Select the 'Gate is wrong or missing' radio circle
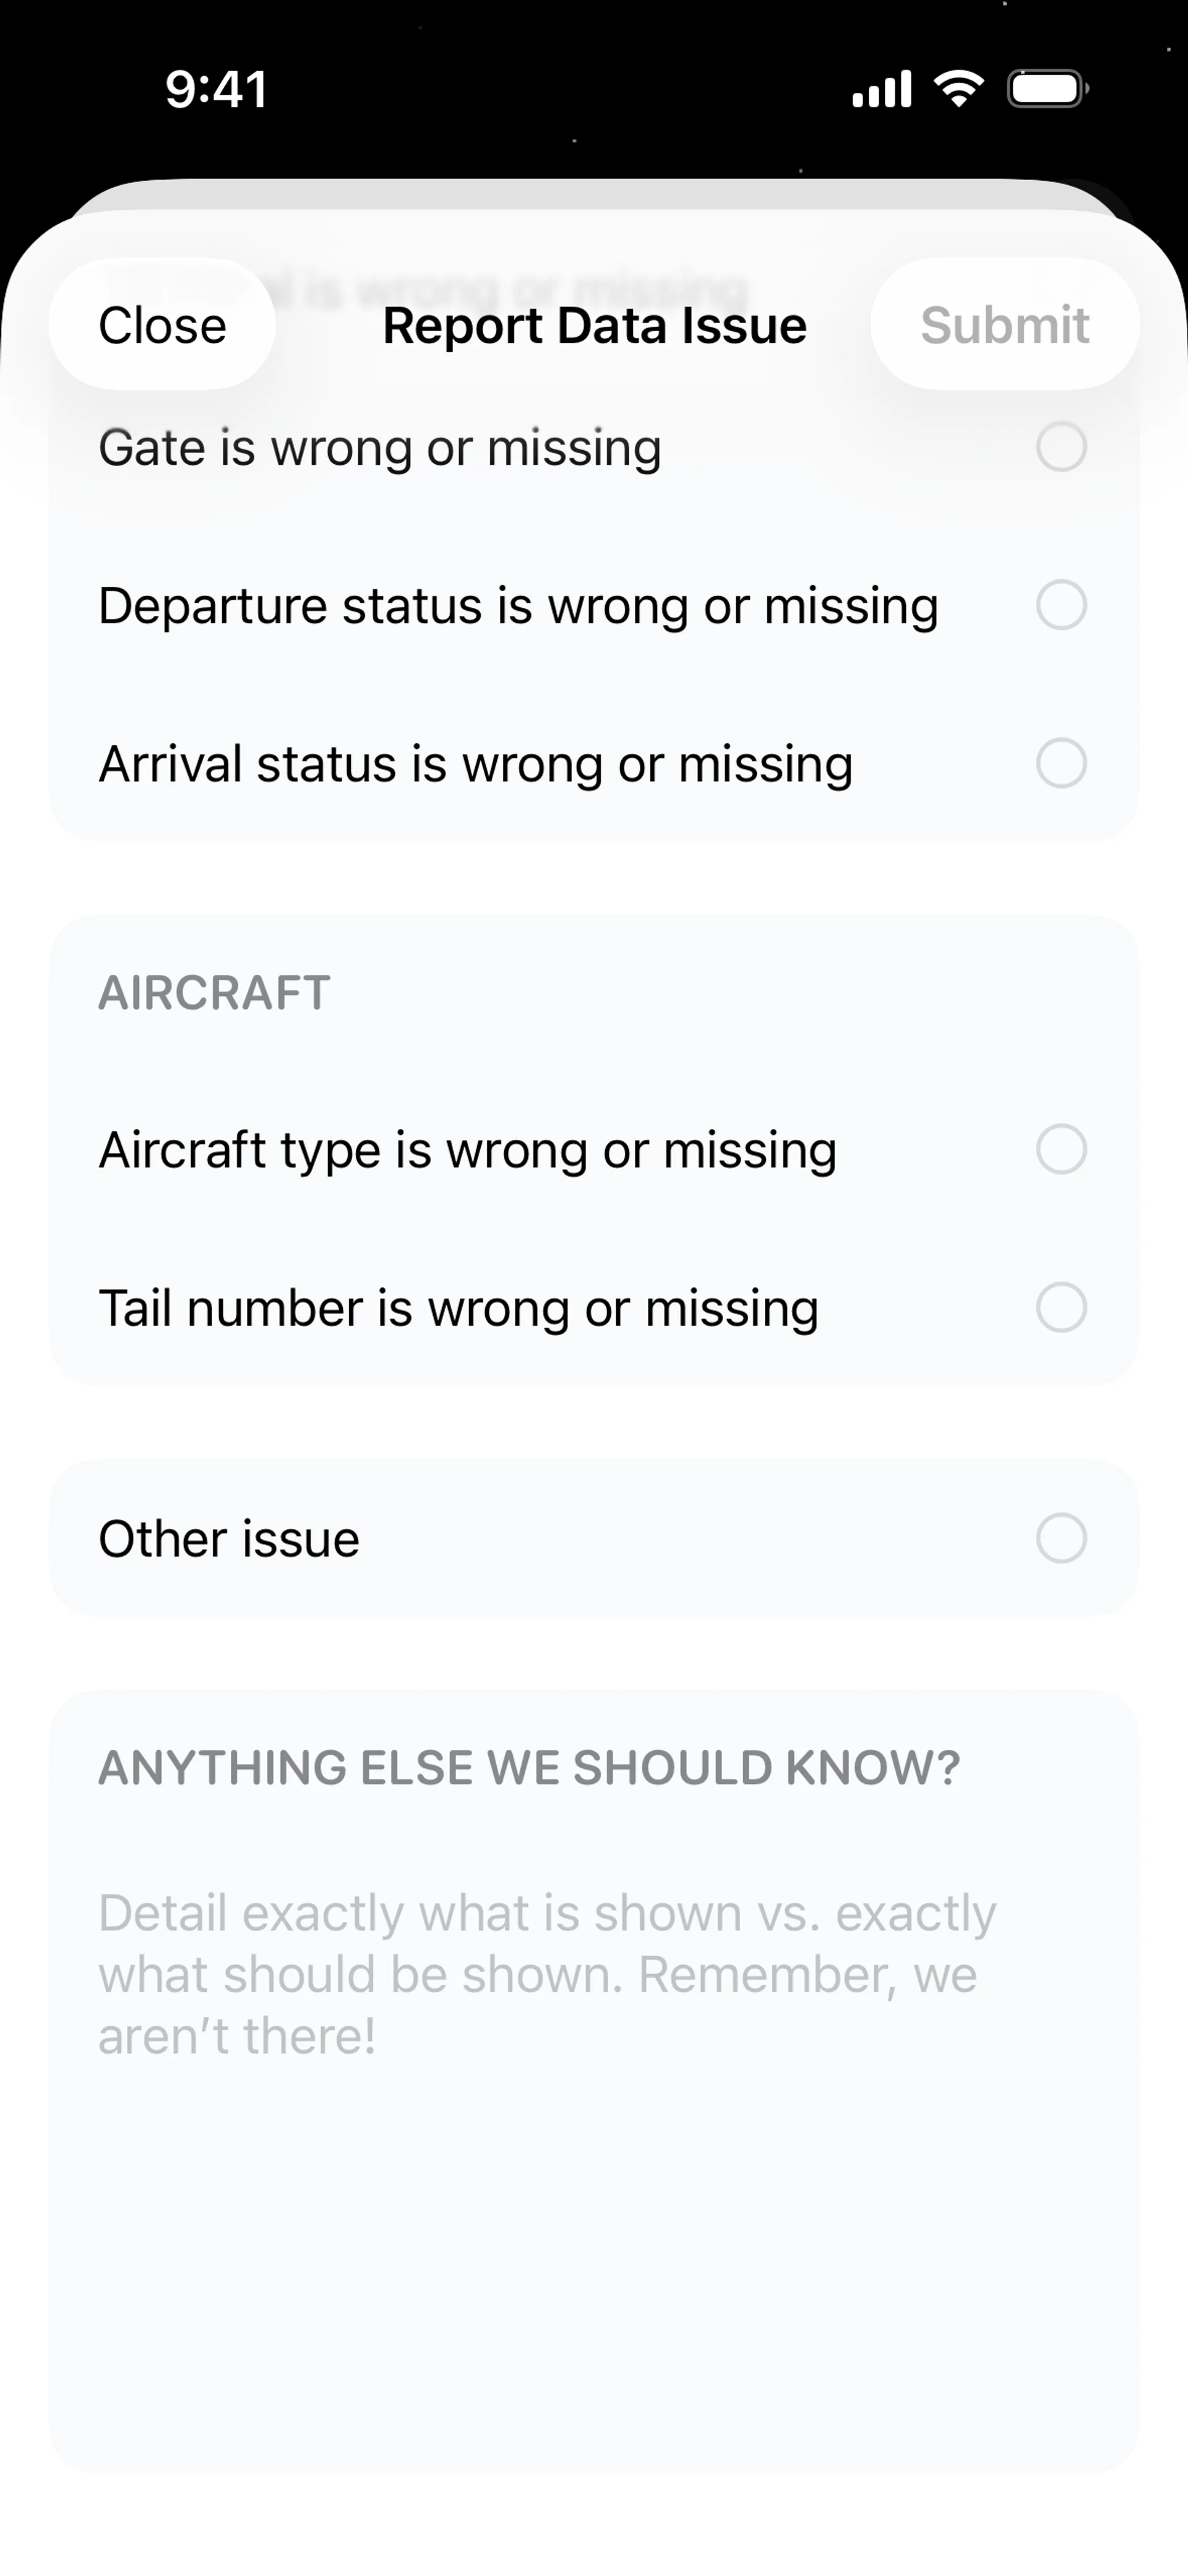This screenshot has height=2576, width=1188. (x=1061, y=447)
